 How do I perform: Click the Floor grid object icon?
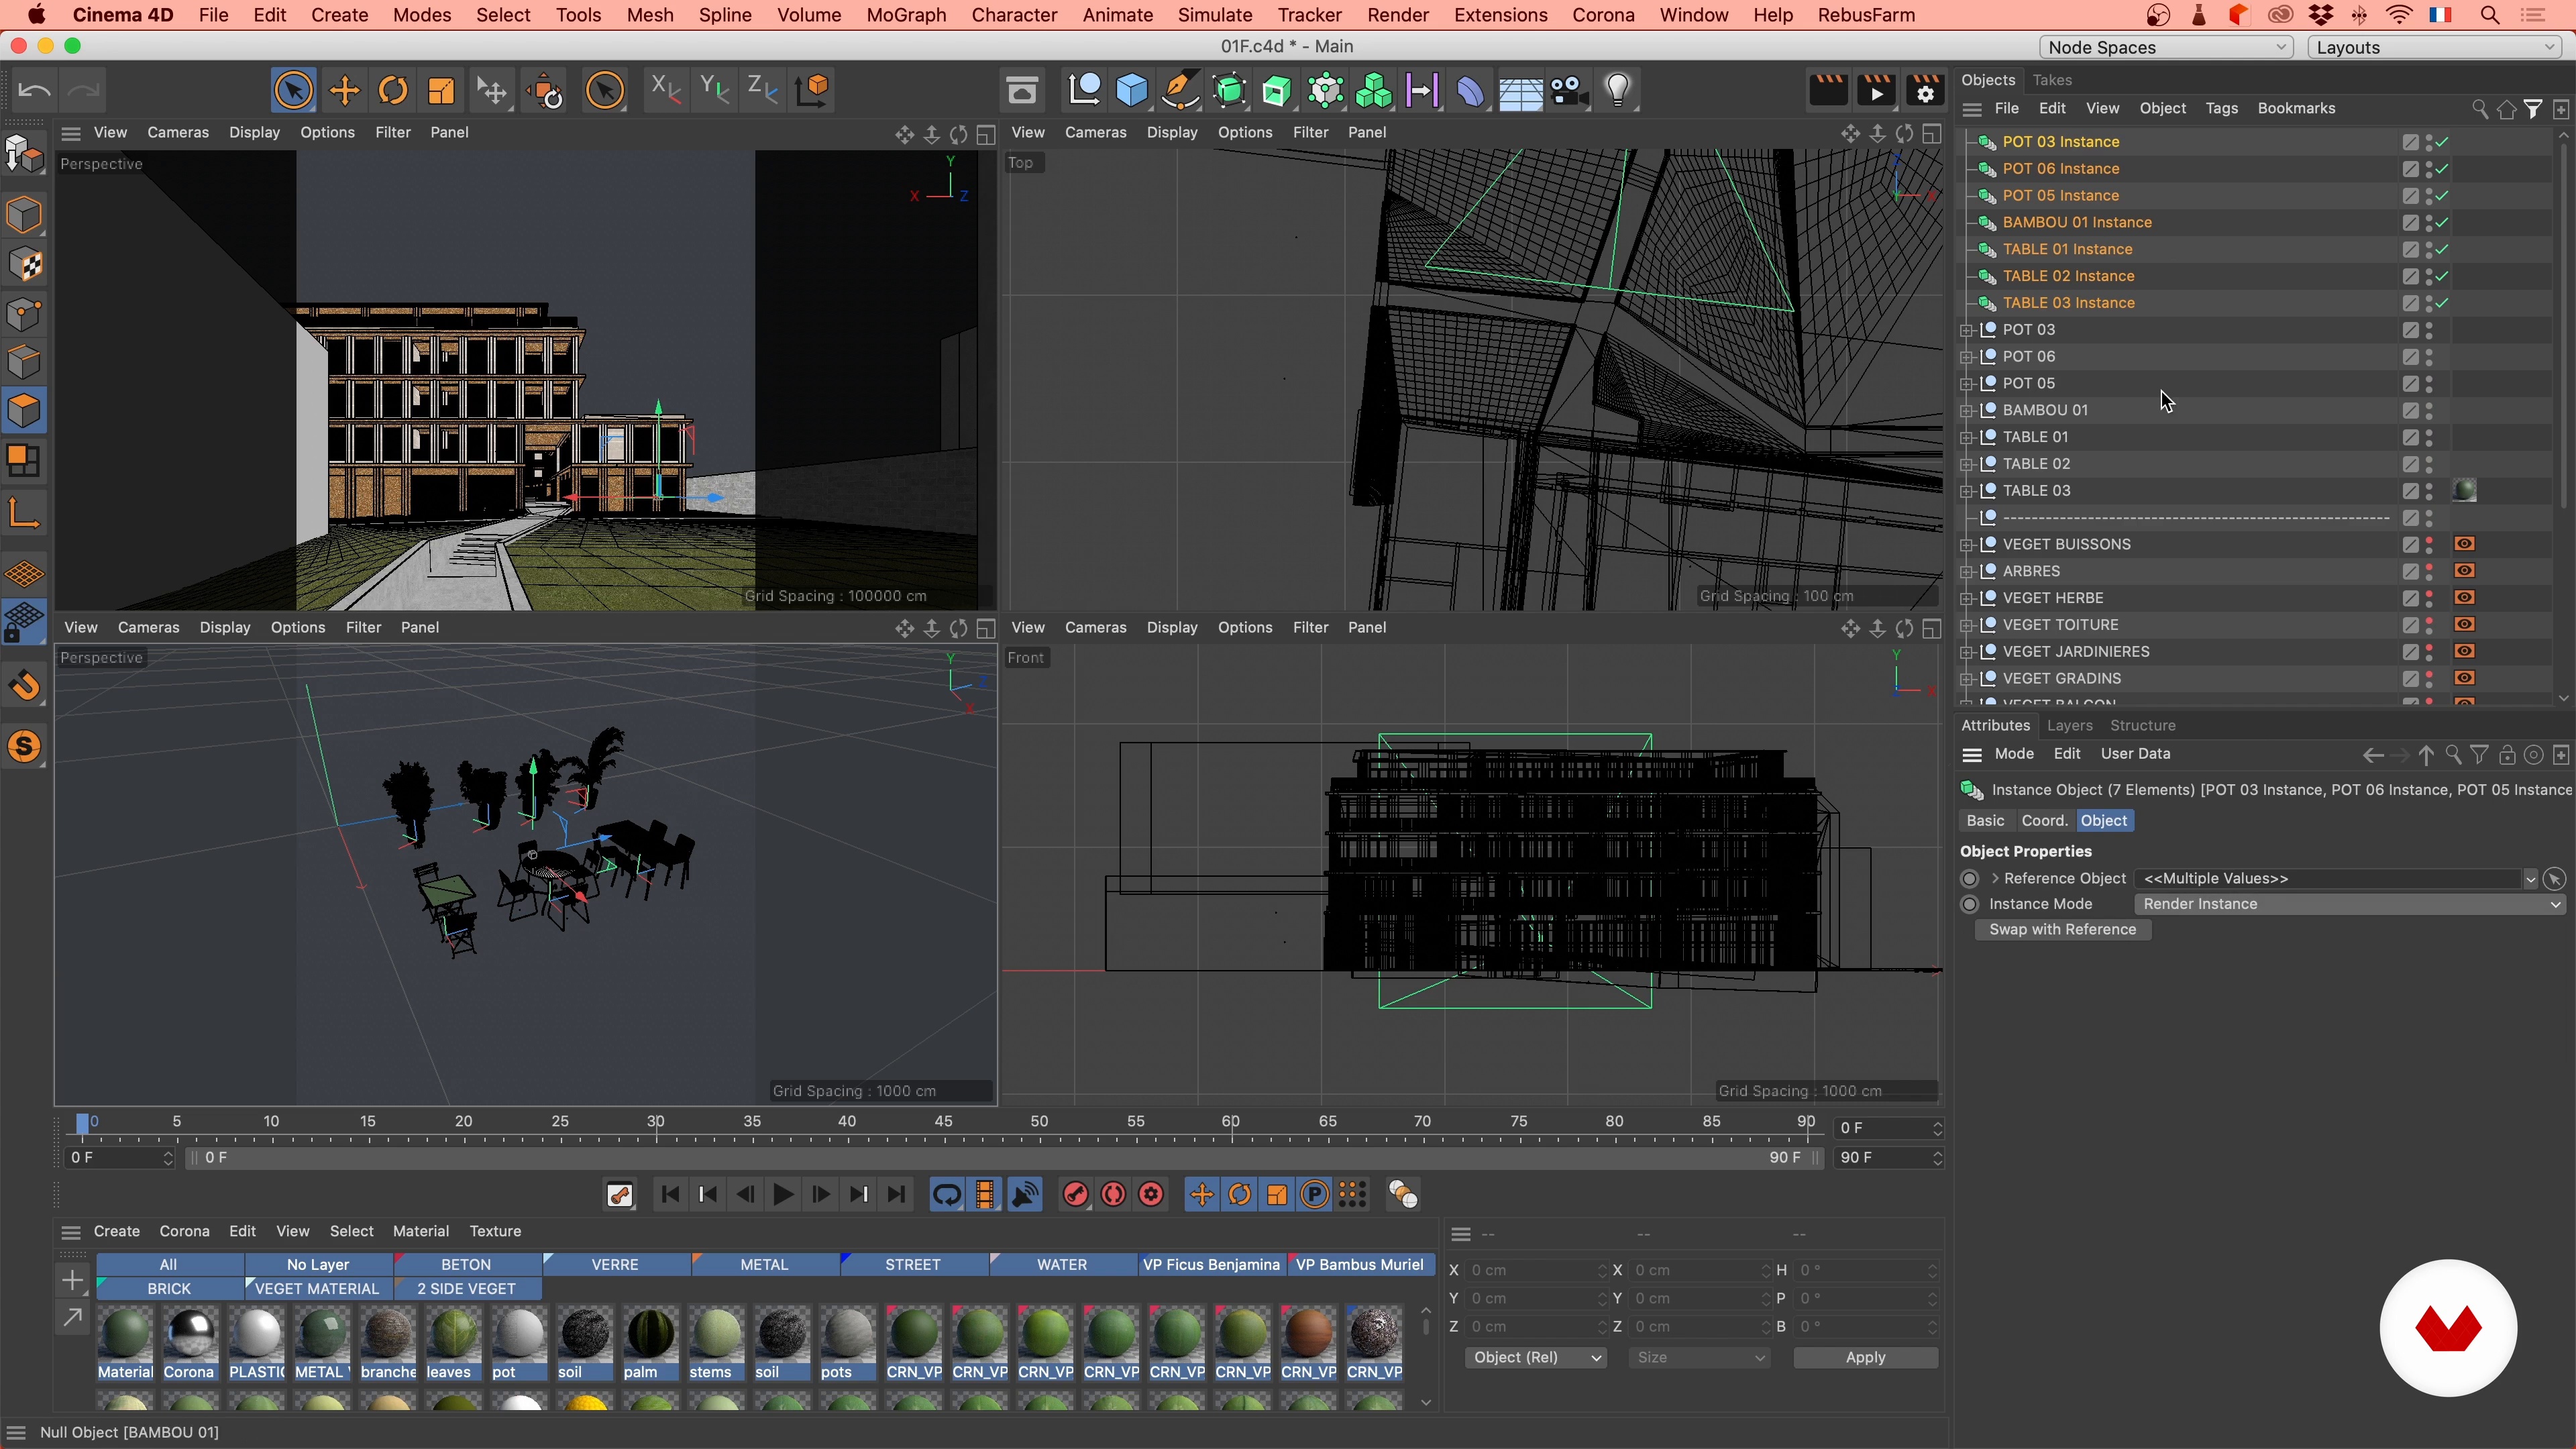(x=1520, y=93)
